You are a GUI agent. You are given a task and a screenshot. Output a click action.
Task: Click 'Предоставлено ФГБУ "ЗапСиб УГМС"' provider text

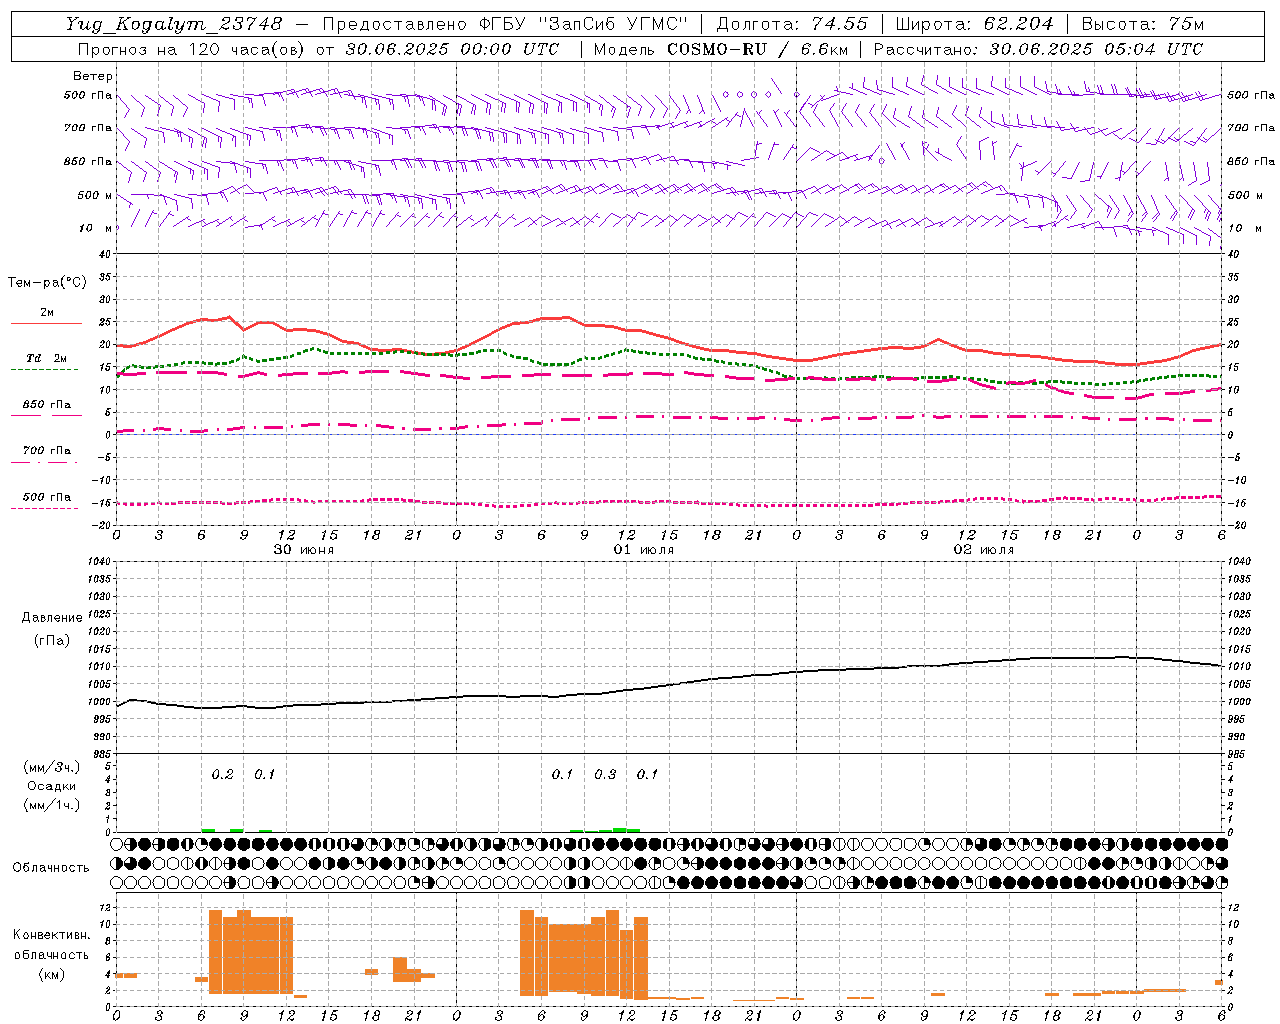505,24
